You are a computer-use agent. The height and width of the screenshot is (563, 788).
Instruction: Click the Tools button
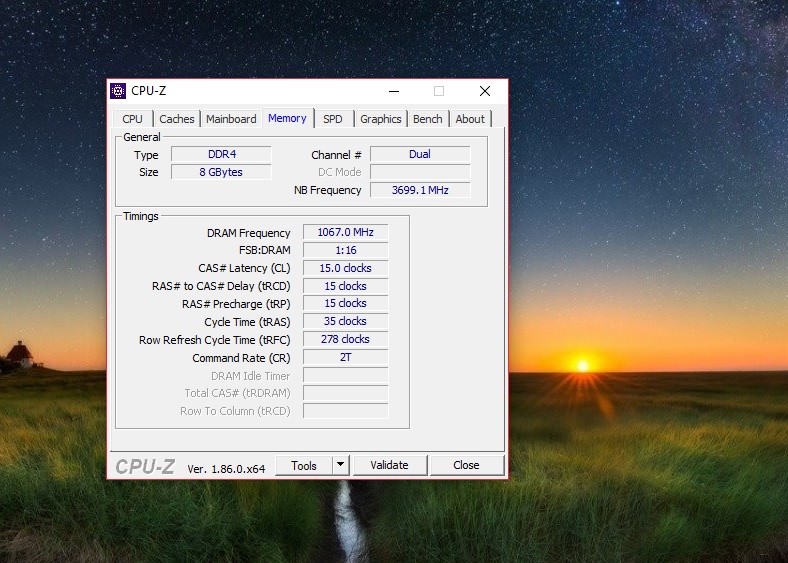click(x=304, y=465)
